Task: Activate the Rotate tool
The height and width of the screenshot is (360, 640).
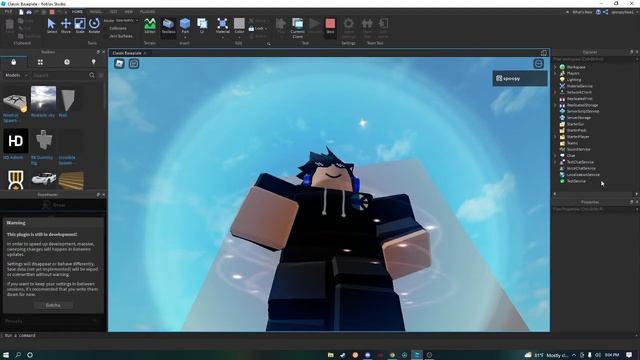Action: (x=94, y=26)
